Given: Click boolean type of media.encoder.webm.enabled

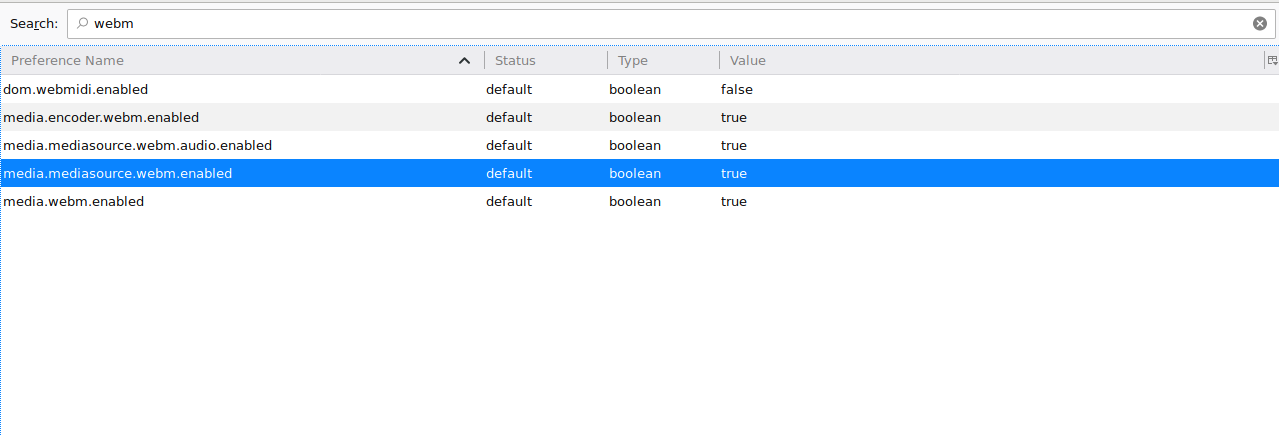Looking at the screenshot, I should (635, 117).
